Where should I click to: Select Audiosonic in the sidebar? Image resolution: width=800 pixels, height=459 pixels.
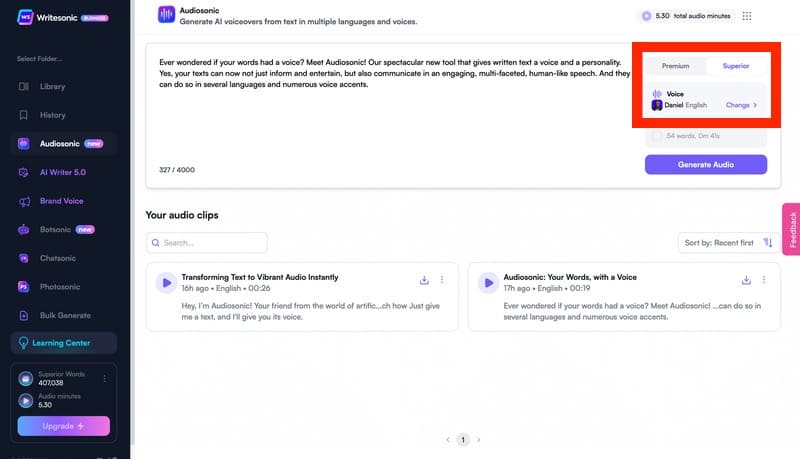tap(64, 144)
